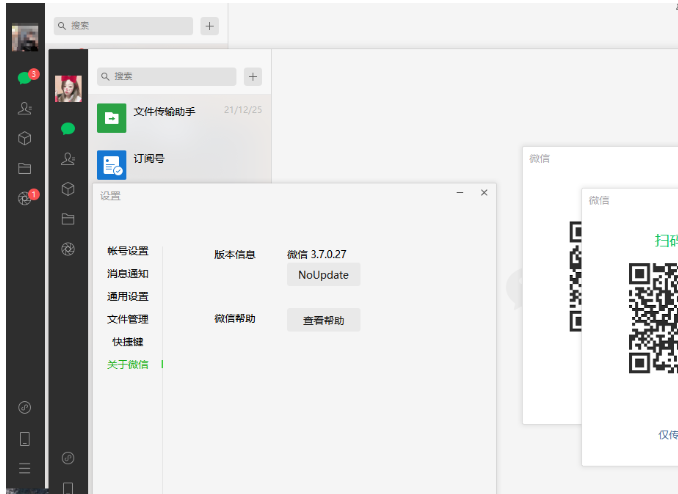Minimize the 设置 settings window
Viewport: 678px width, 494px height.
click(x=460, y=192)
